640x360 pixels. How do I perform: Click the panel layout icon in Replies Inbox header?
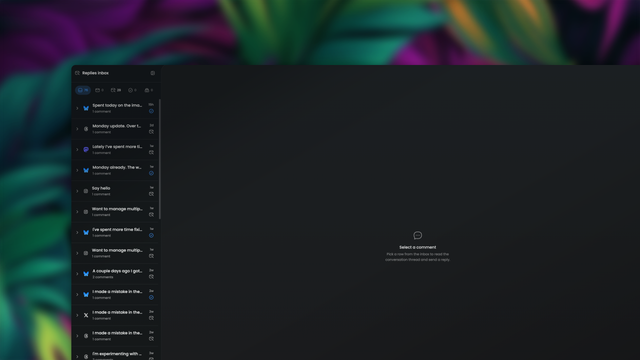153,73
